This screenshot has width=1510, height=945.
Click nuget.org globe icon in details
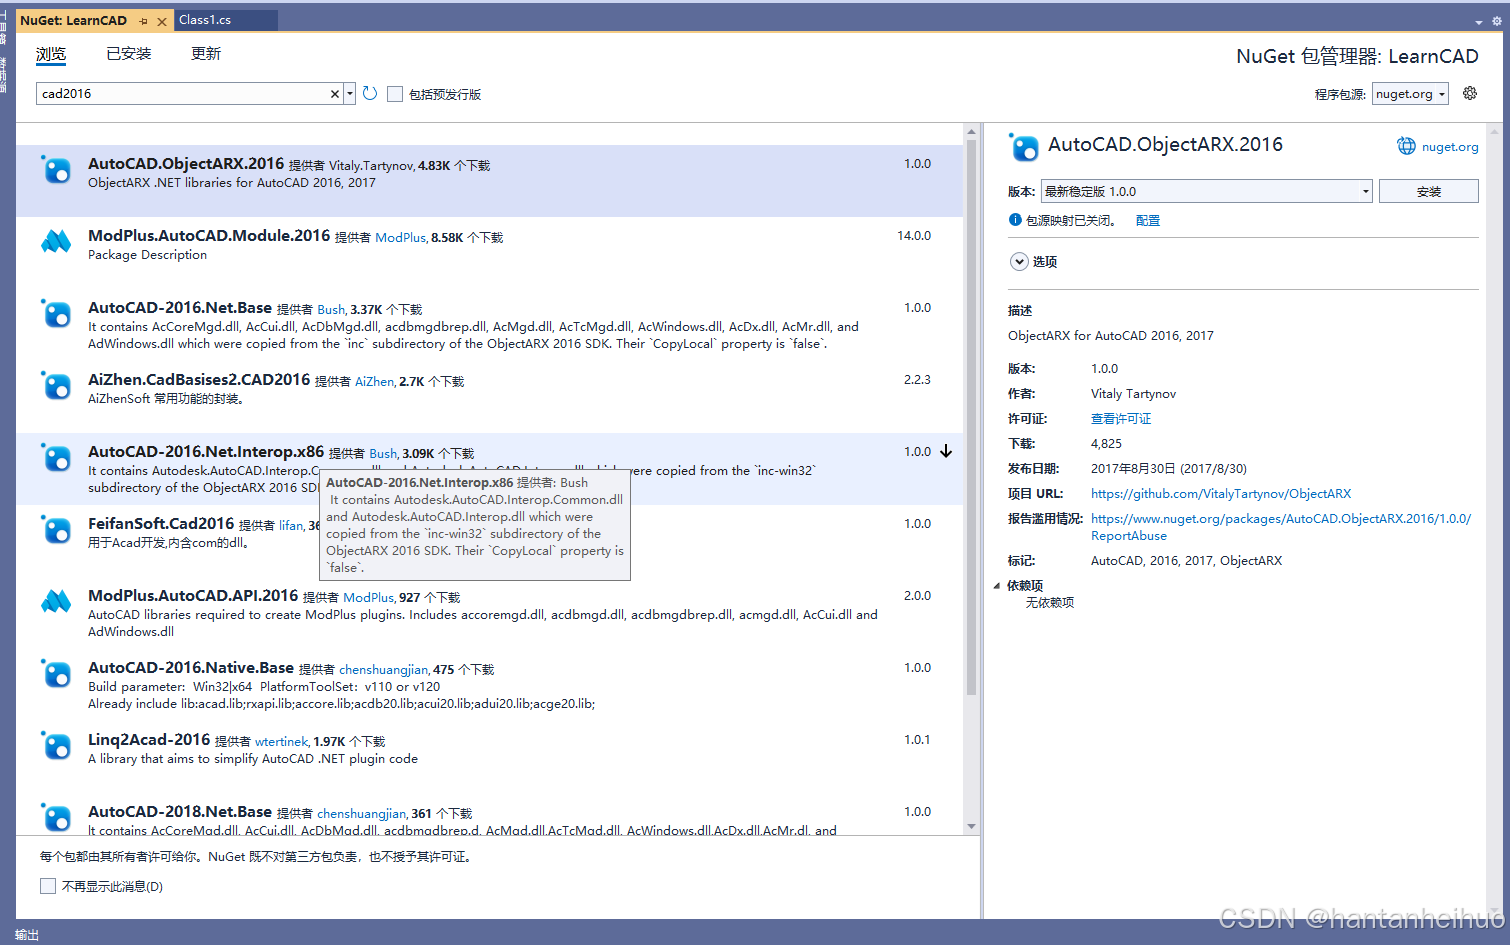tap(1406, 146)
